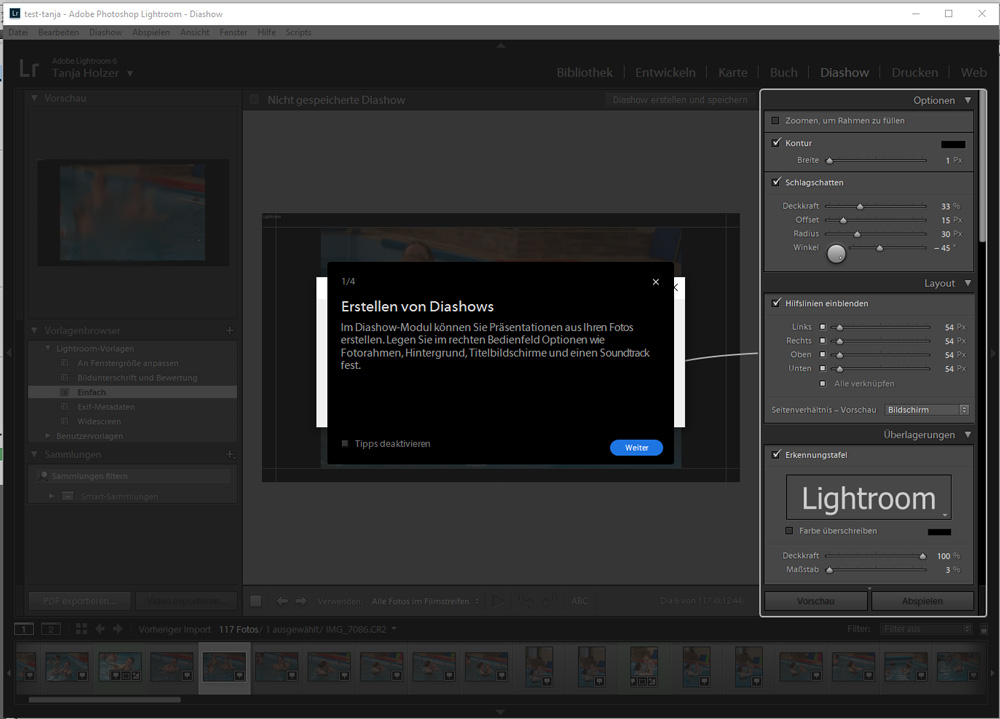Click the Maßstab slider
This screenshot has width=1000, height=719.
point(876,570)
